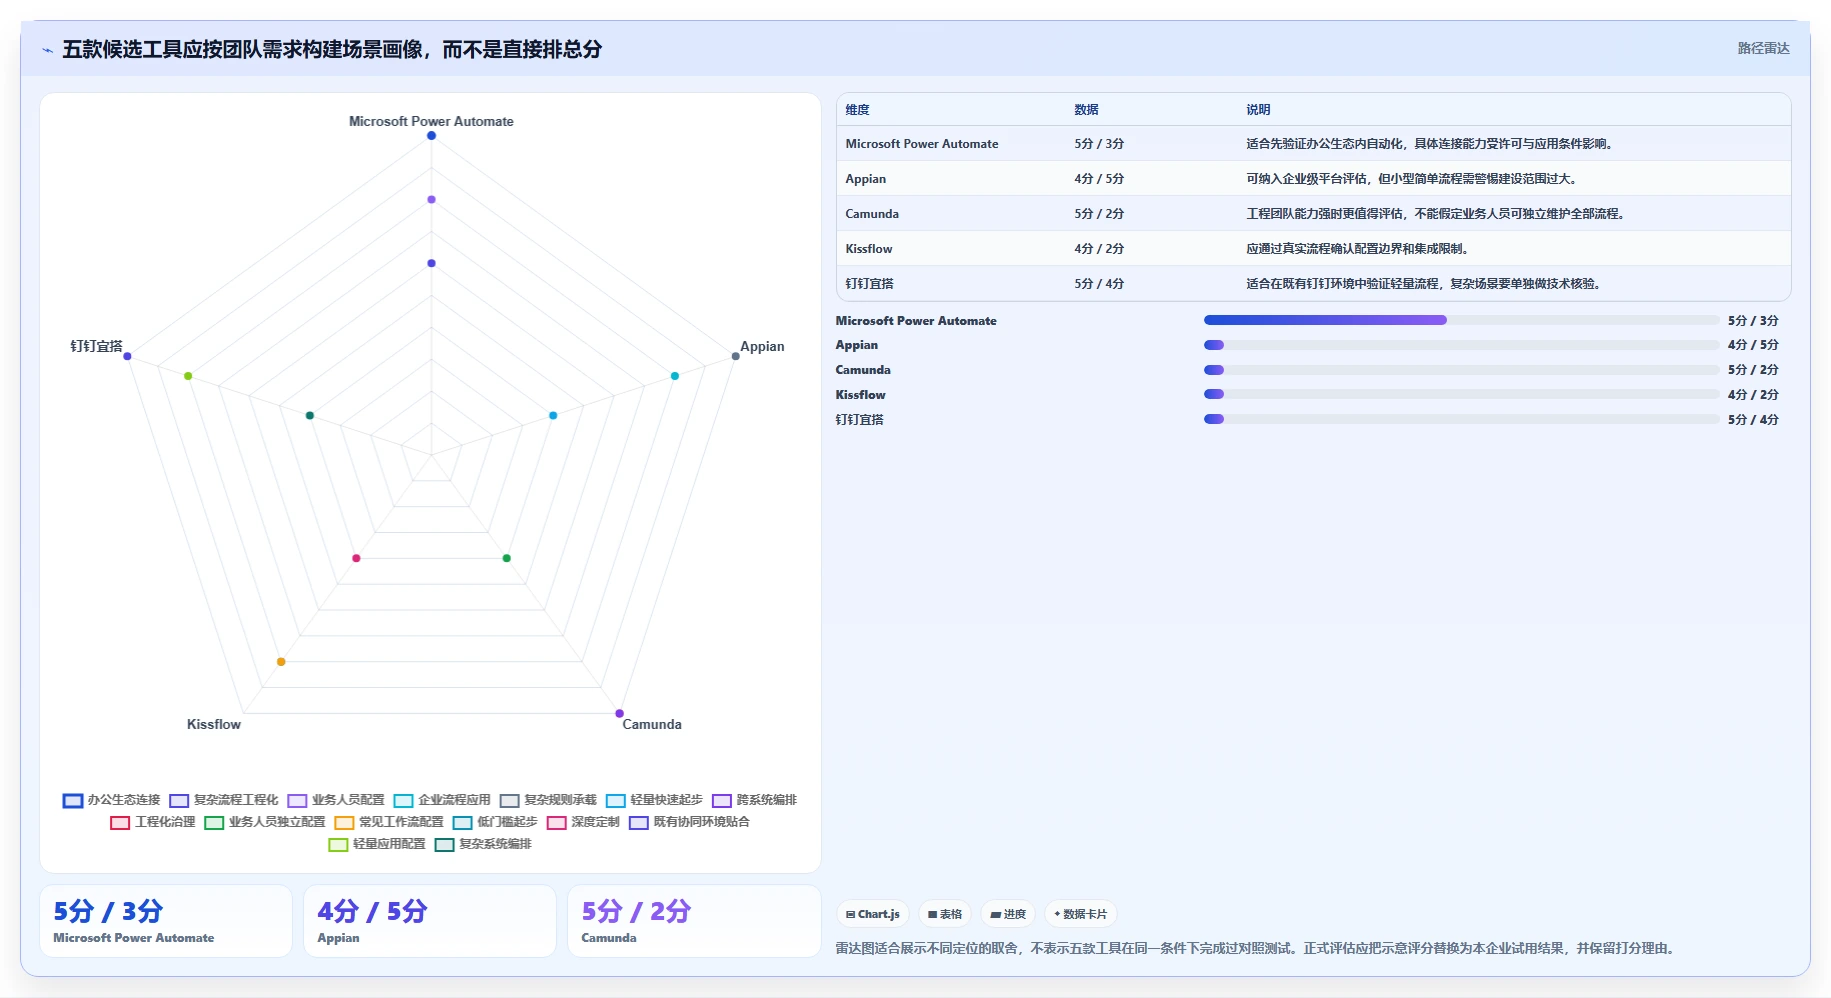Toggle the 复杂流程工程化 legend dataset
This screenshot has height=998, width=1831.
point(224,800)
